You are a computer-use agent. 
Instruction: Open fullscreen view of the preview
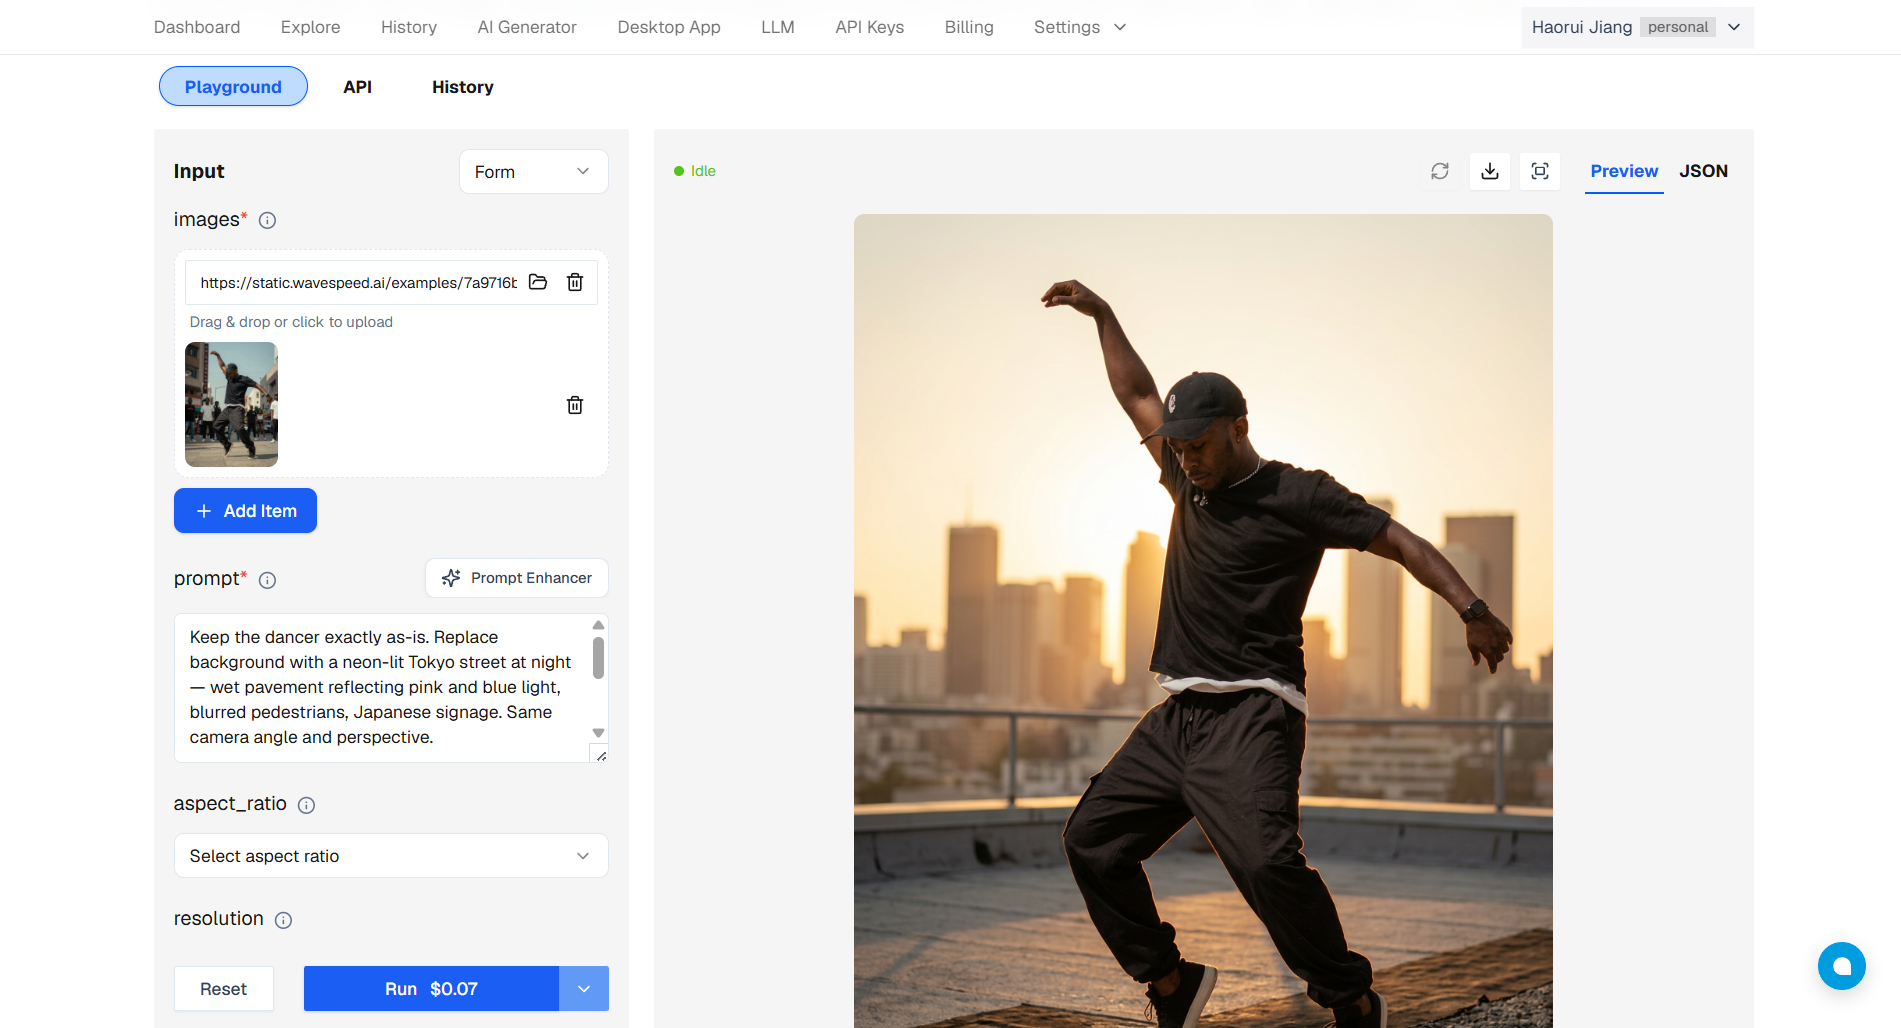point(1539,171)
